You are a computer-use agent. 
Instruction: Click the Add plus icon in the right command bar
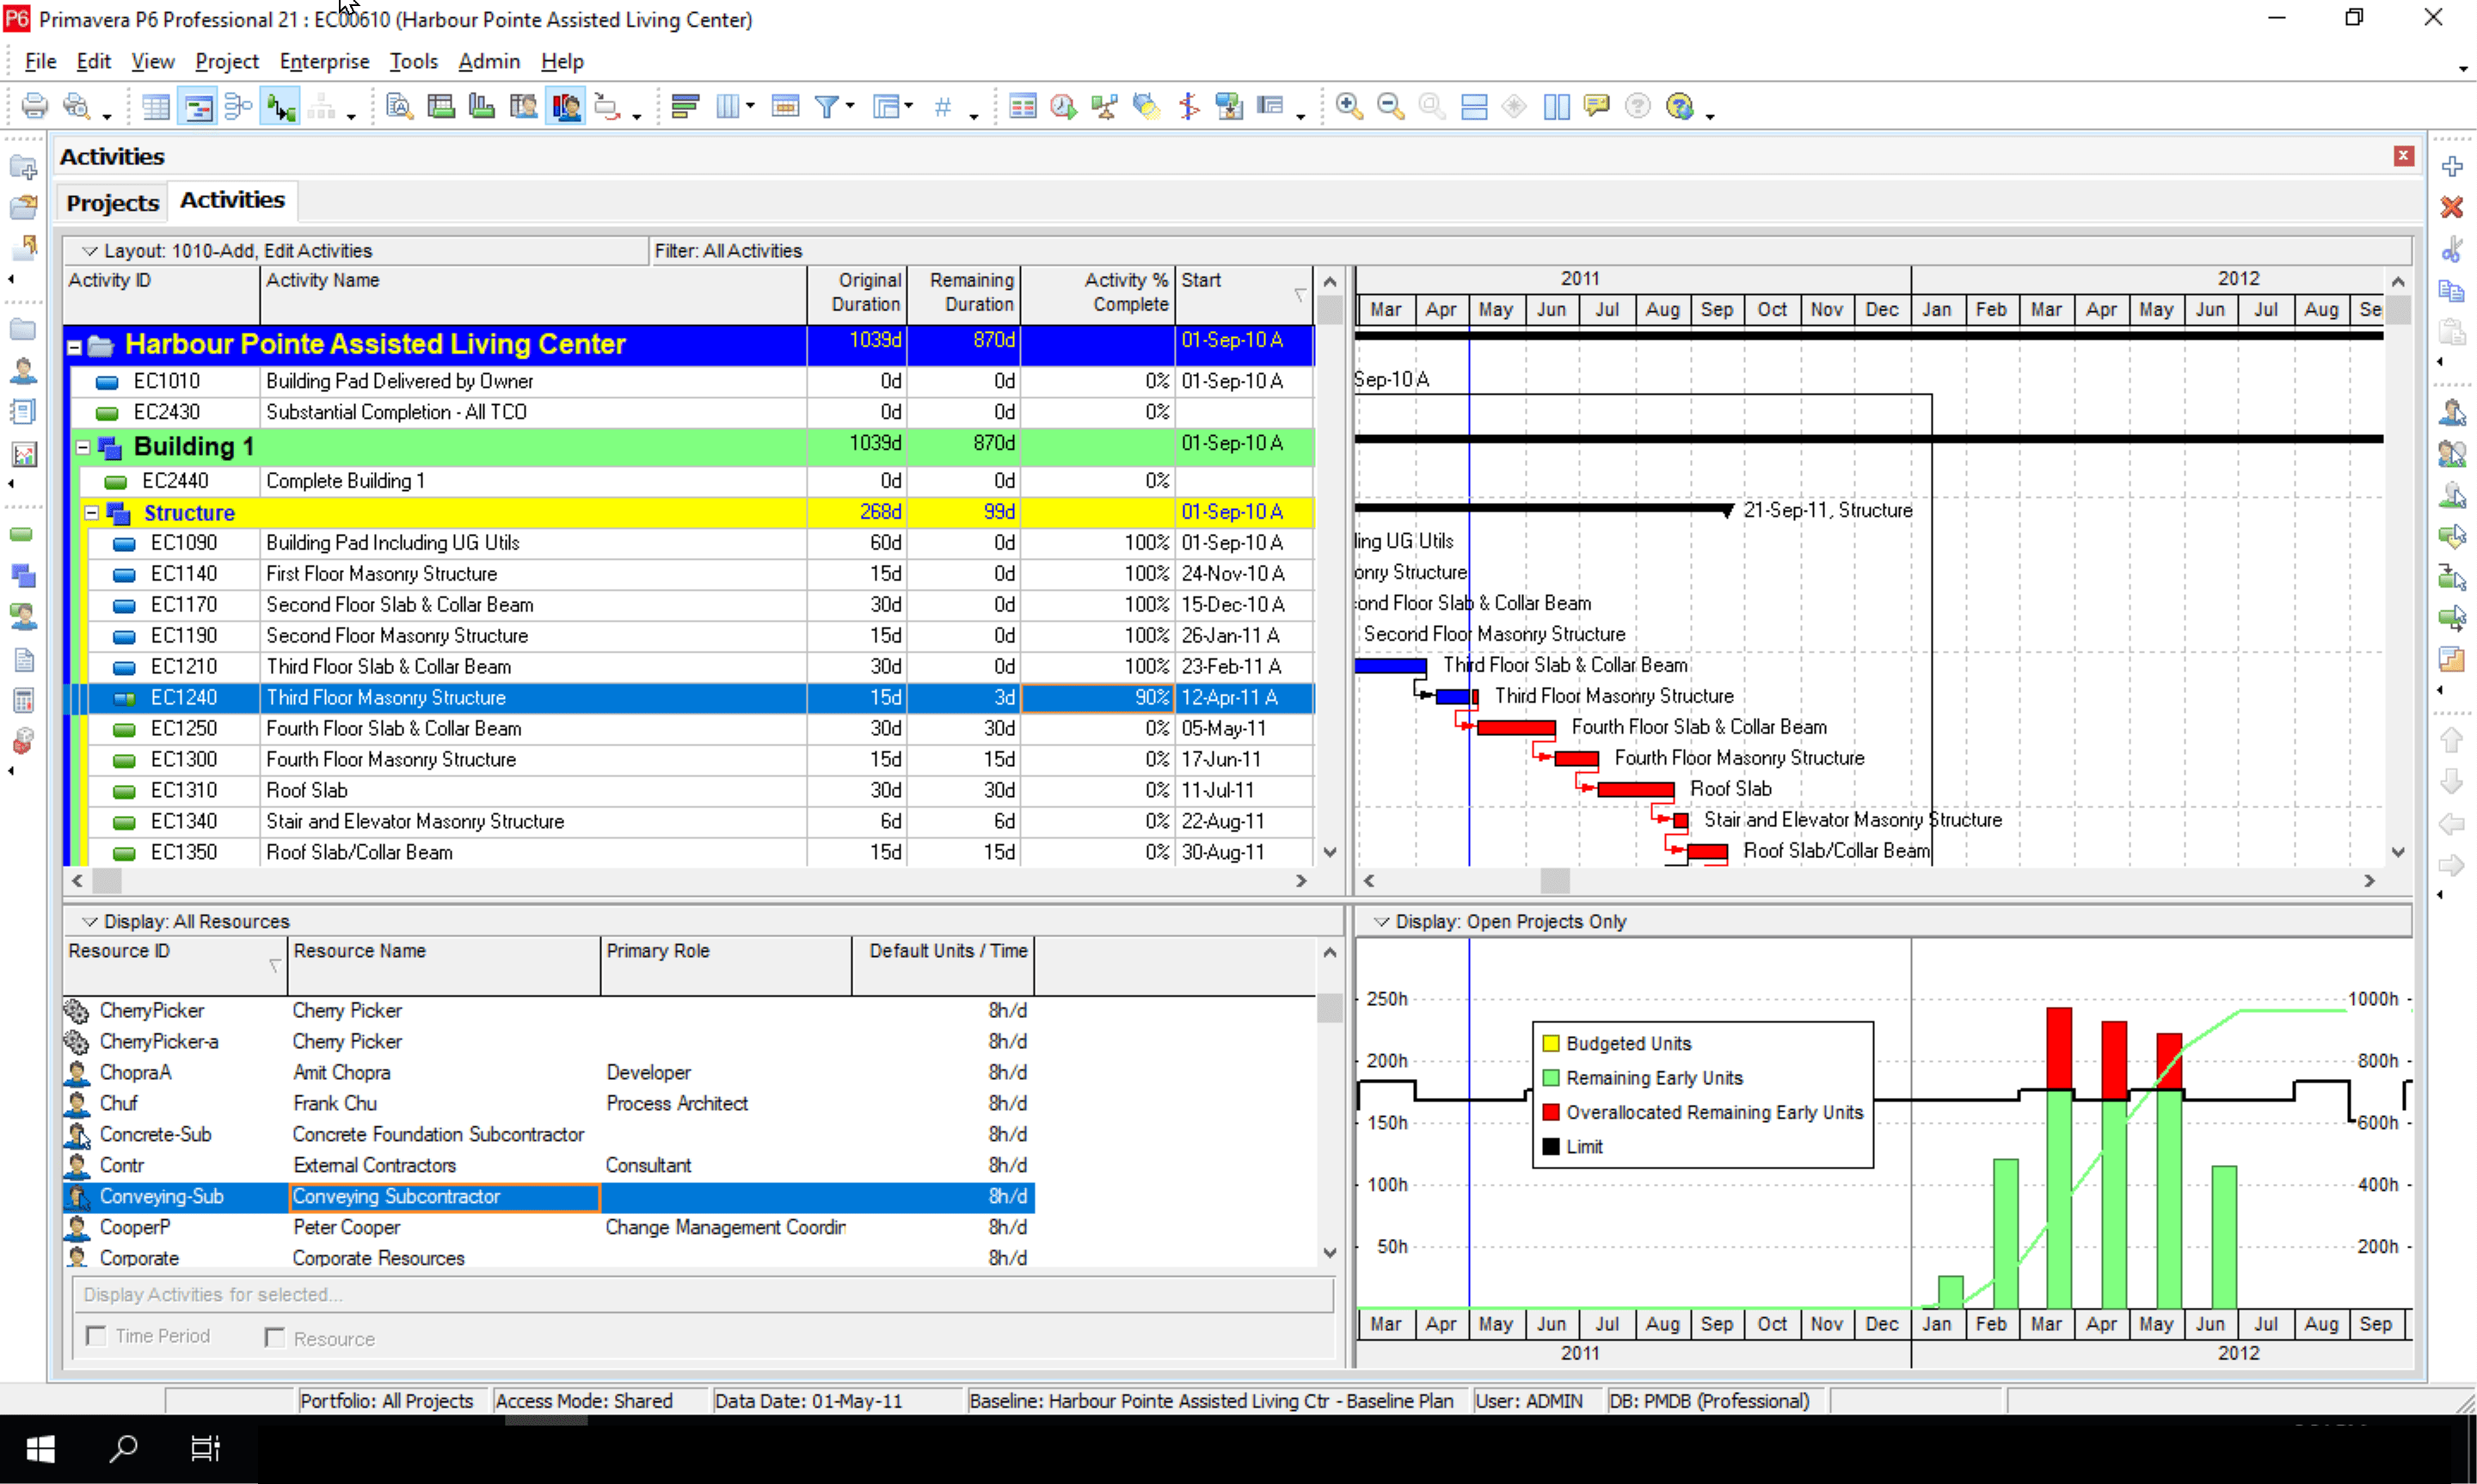(x=2452, y=166)
